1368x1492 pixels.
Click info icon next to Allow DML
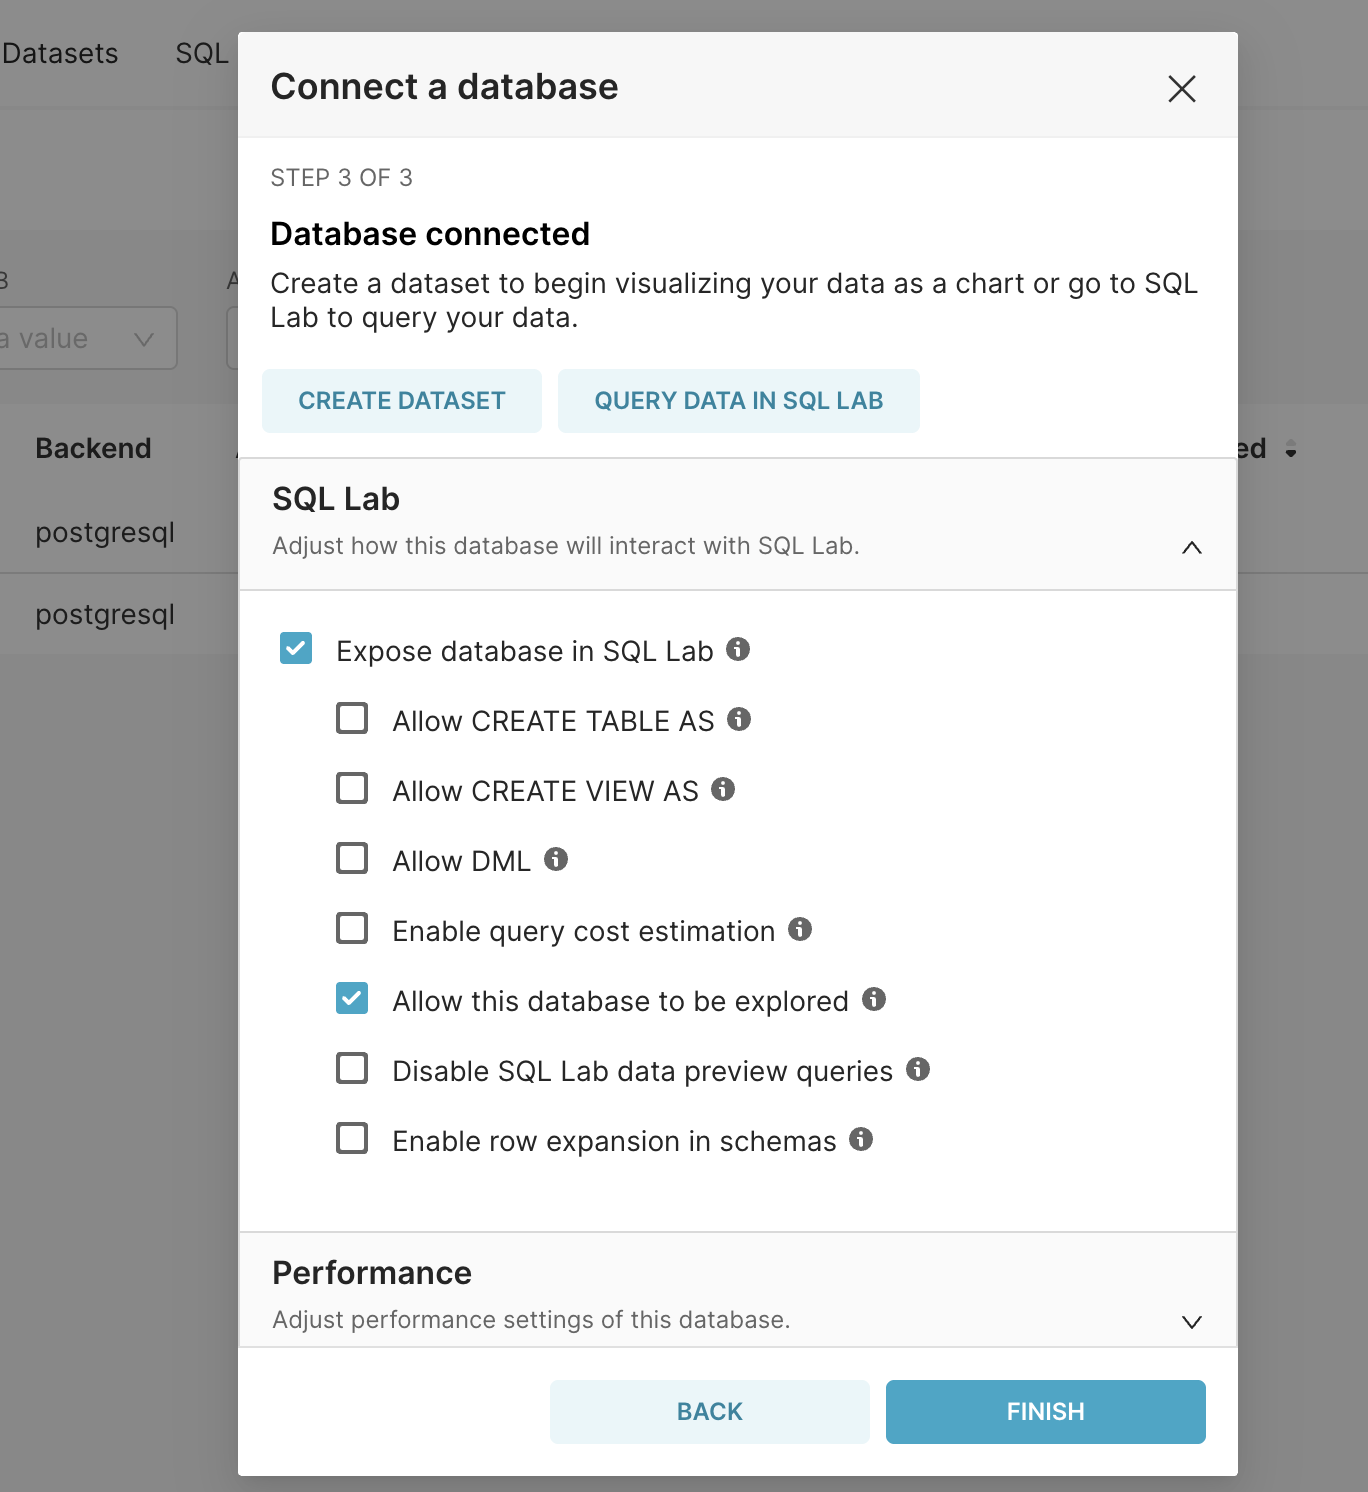556,859
